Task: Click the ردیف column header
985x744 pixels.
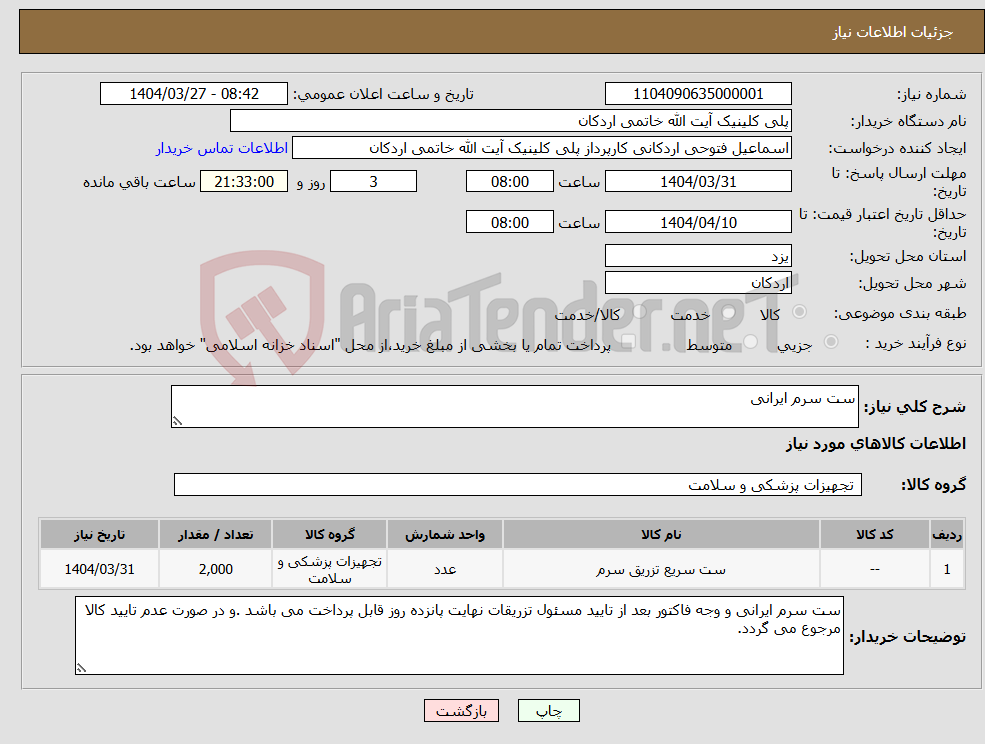Action: (x=947, y=534)
